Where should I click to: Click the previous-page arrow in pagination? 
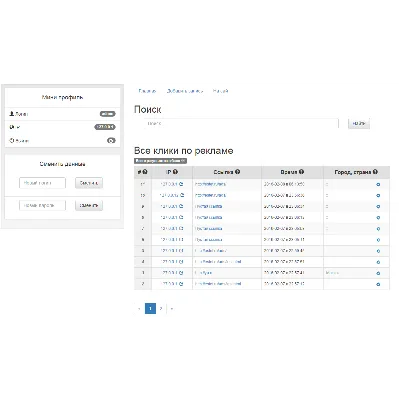[x=139, y=308]
